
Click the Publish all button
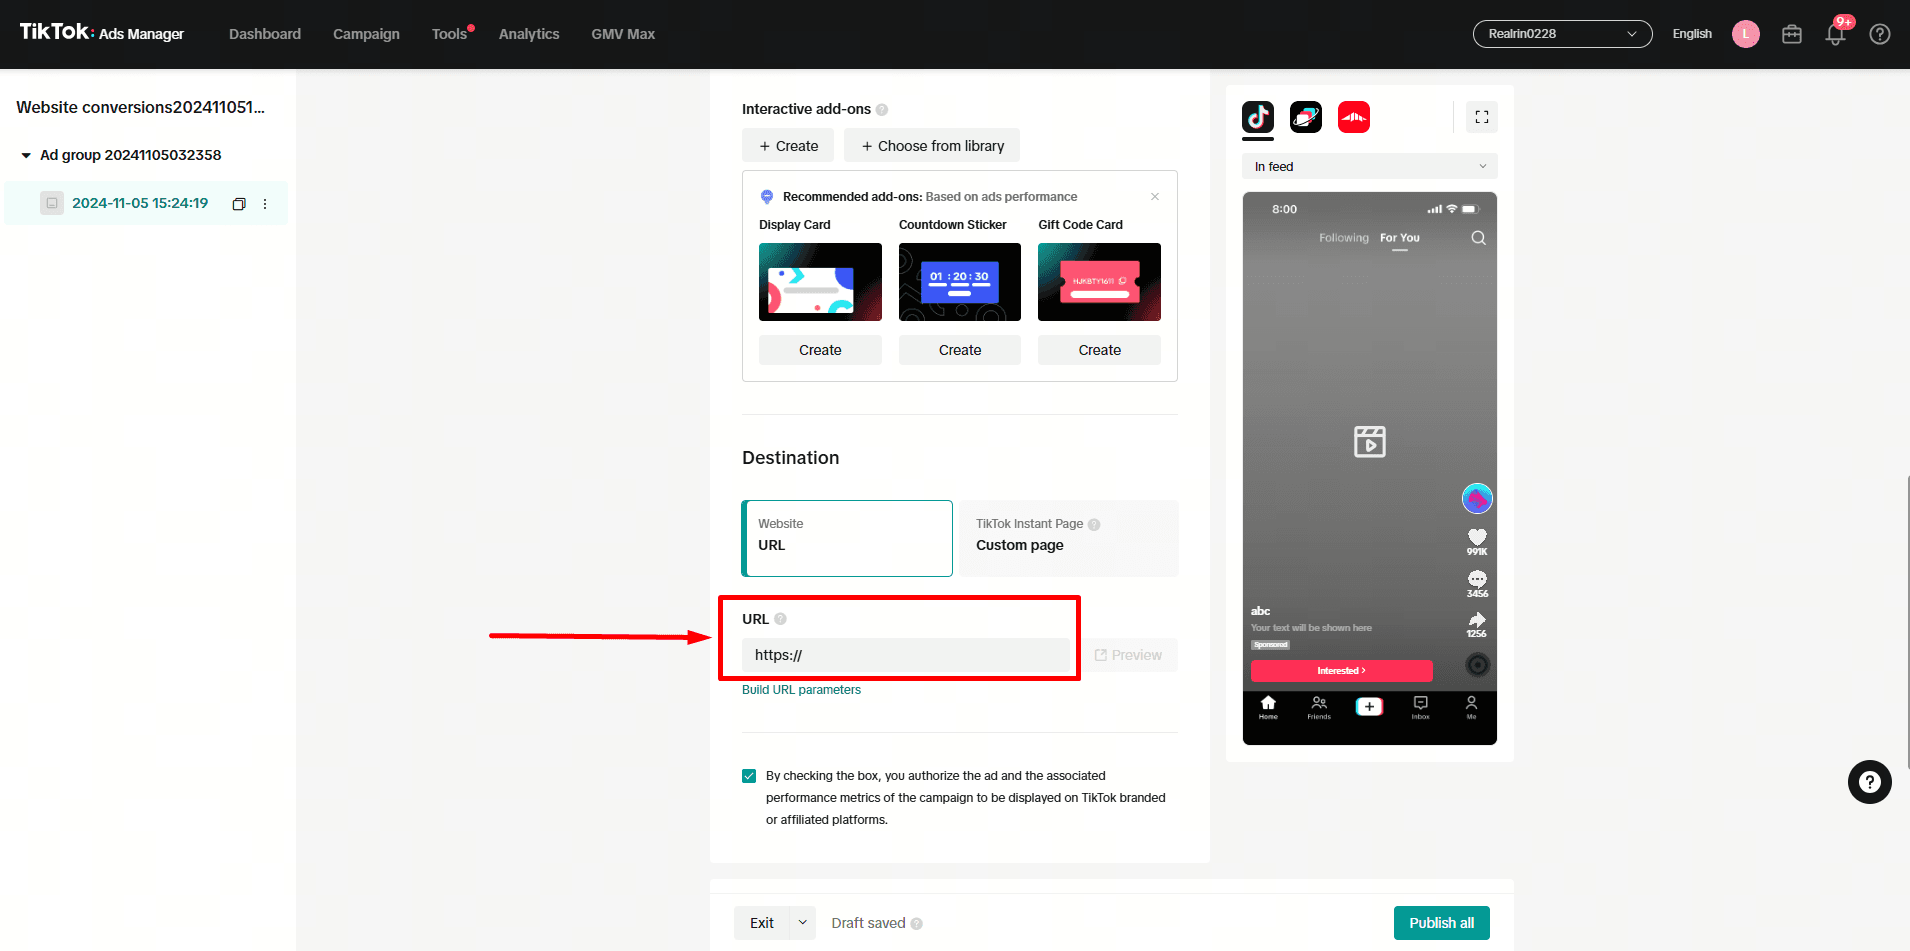pyautogui.click(x=1441, y=923)
